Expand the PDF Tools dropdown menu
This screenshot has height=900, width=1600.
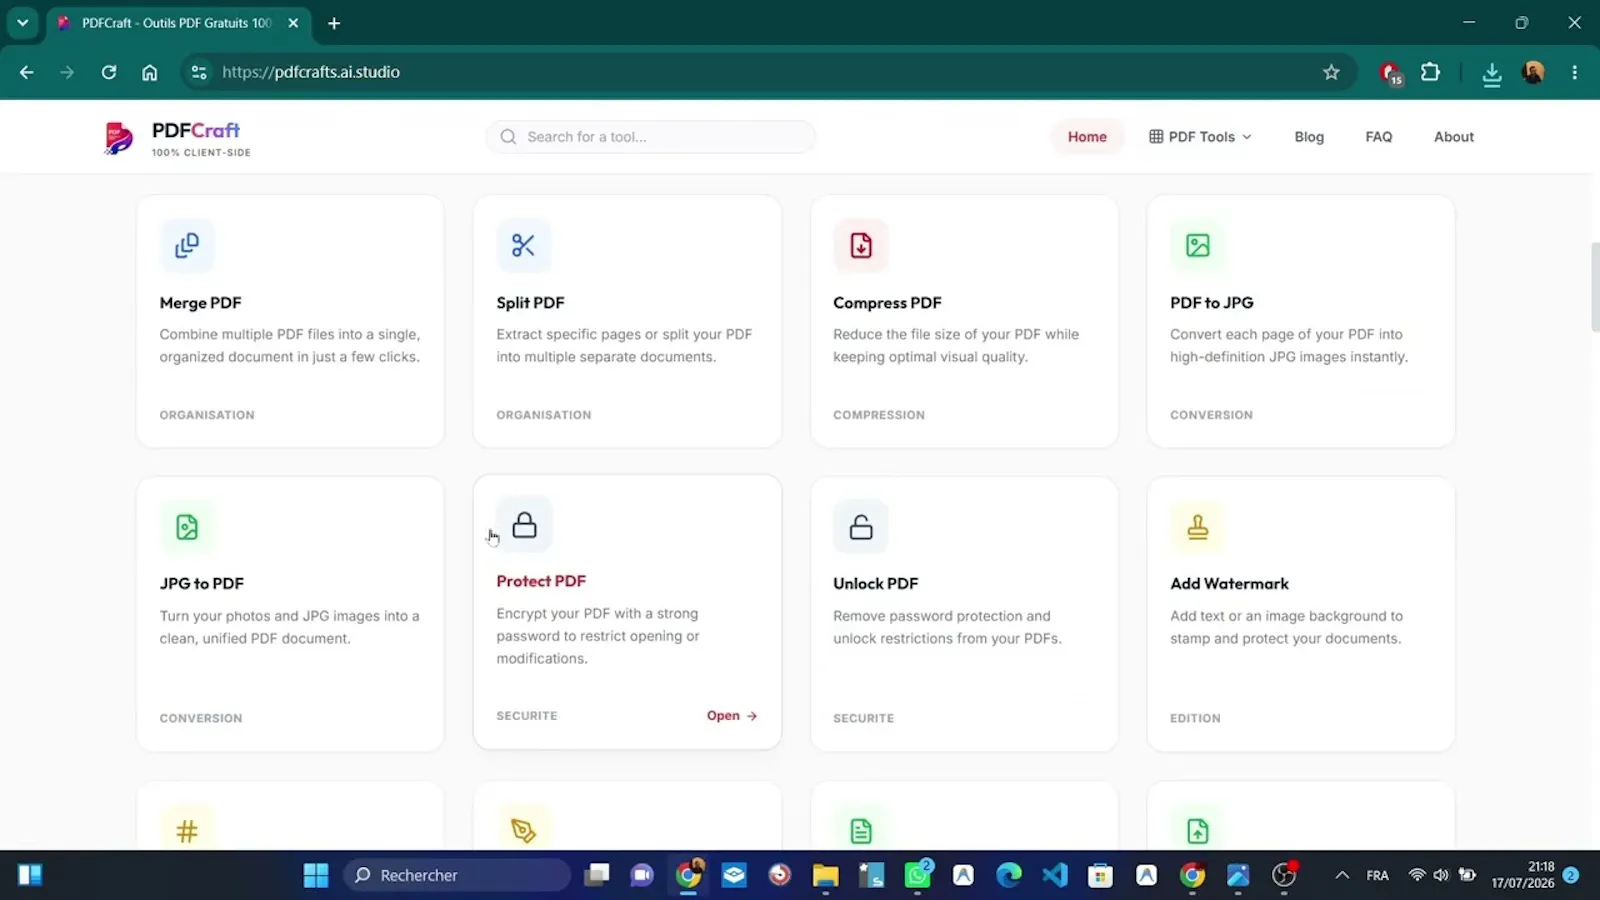coord(1200,137)
